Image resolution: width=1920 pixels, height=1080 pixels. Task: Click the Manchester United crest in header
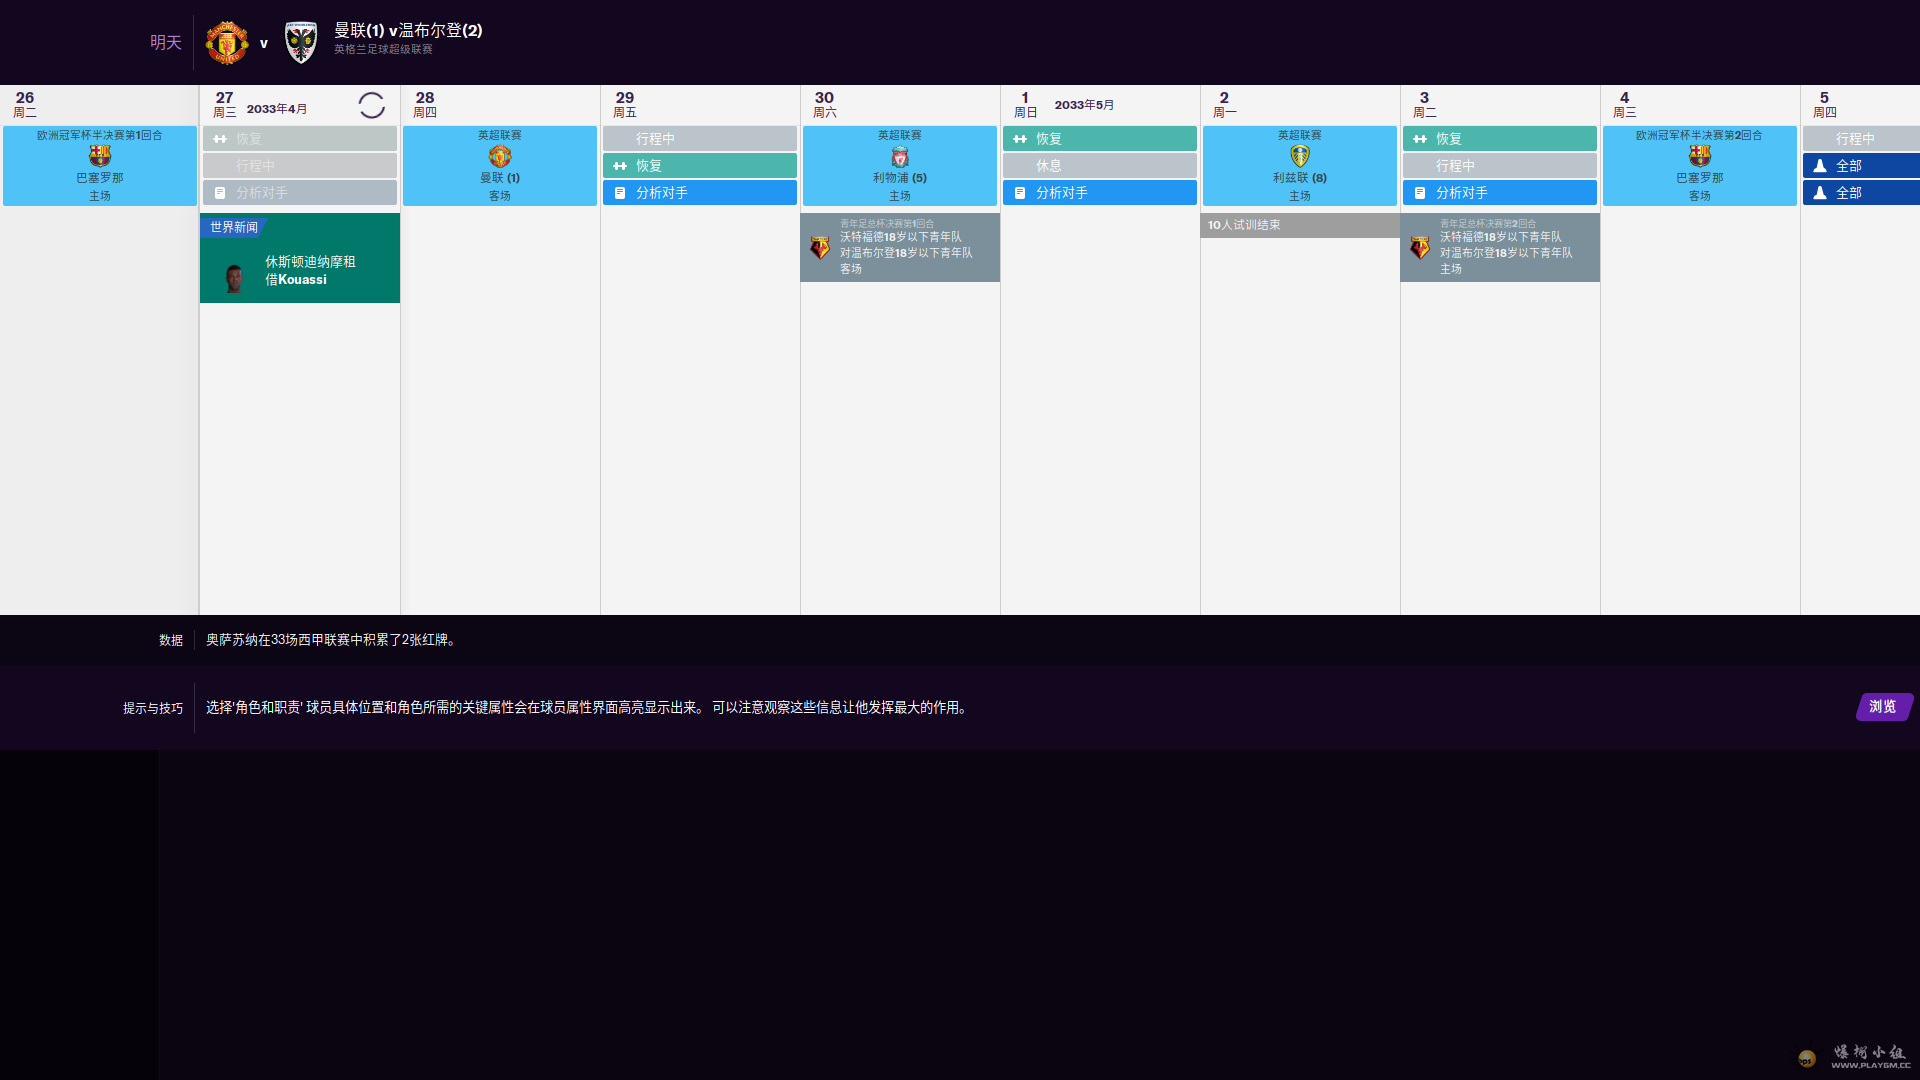[x=227, y=43]
